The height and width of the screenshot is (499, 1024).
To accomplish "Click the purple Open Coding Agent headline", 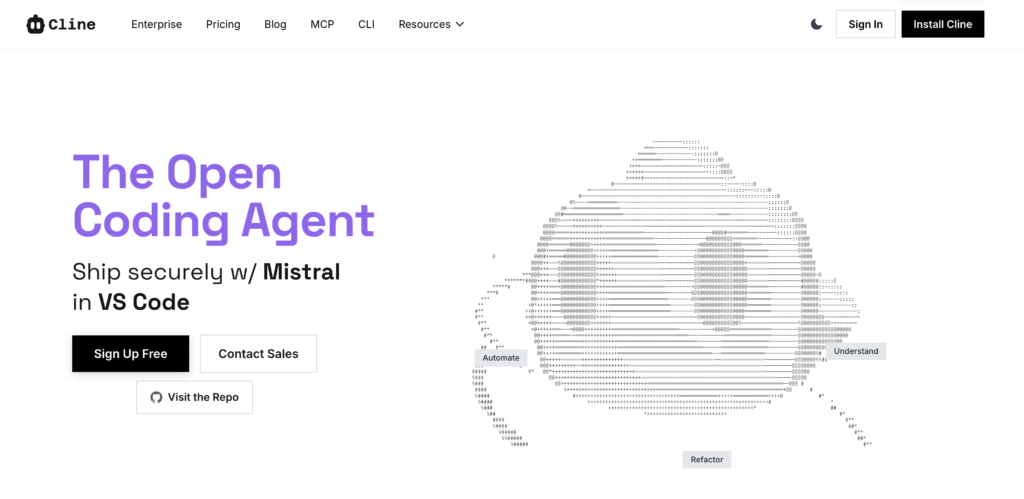I will click(223, 197).
